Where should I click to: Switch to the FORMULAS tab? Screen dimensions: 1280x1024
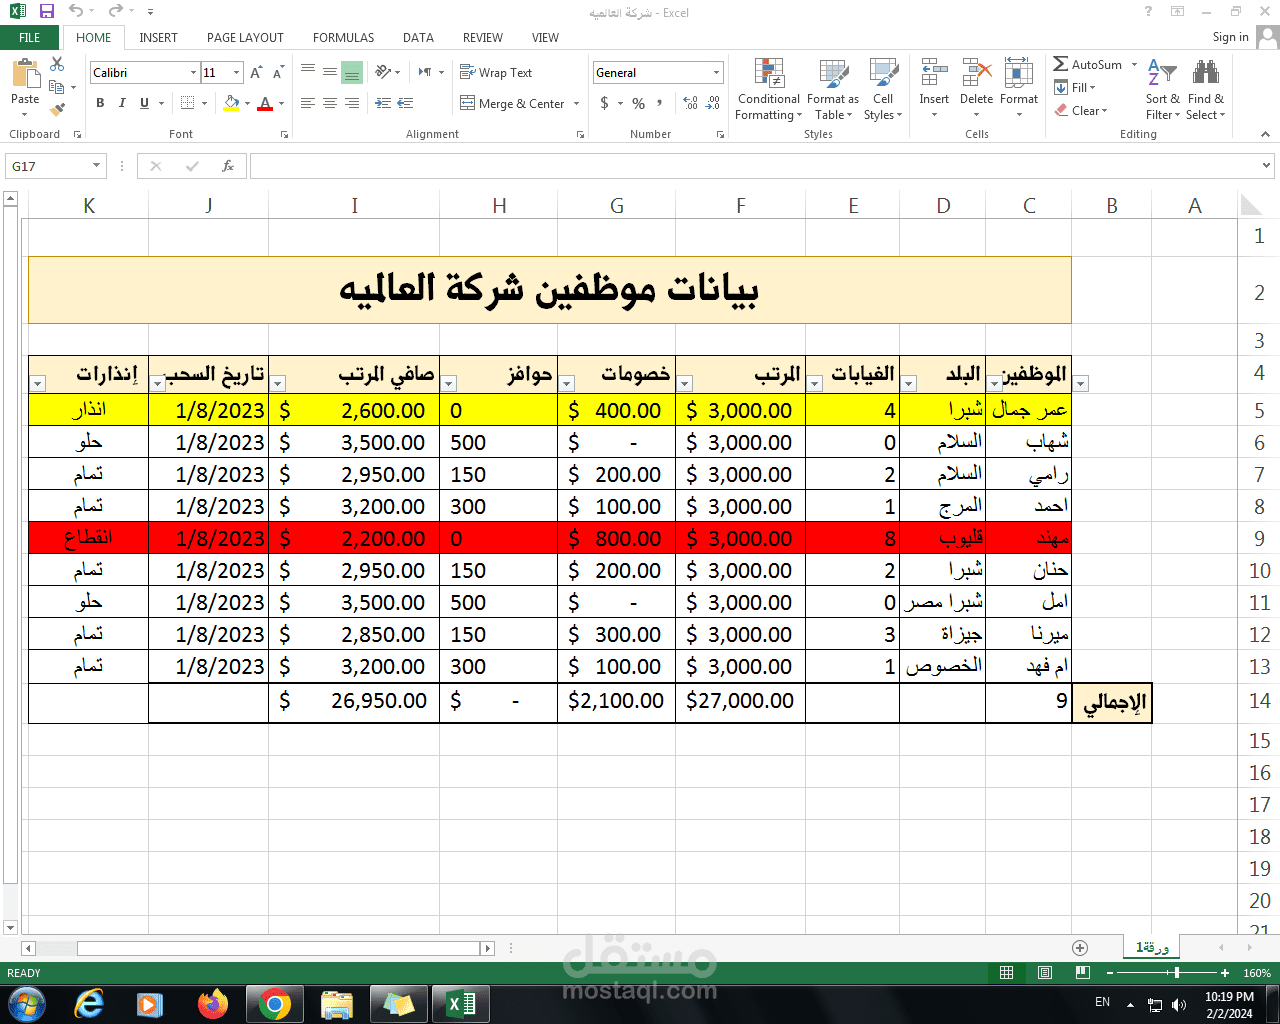coord(343,38)
